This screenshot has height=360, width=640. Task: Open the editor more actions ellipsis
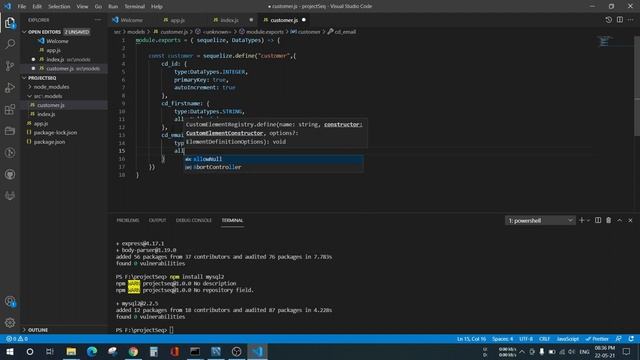coord(631,20)
